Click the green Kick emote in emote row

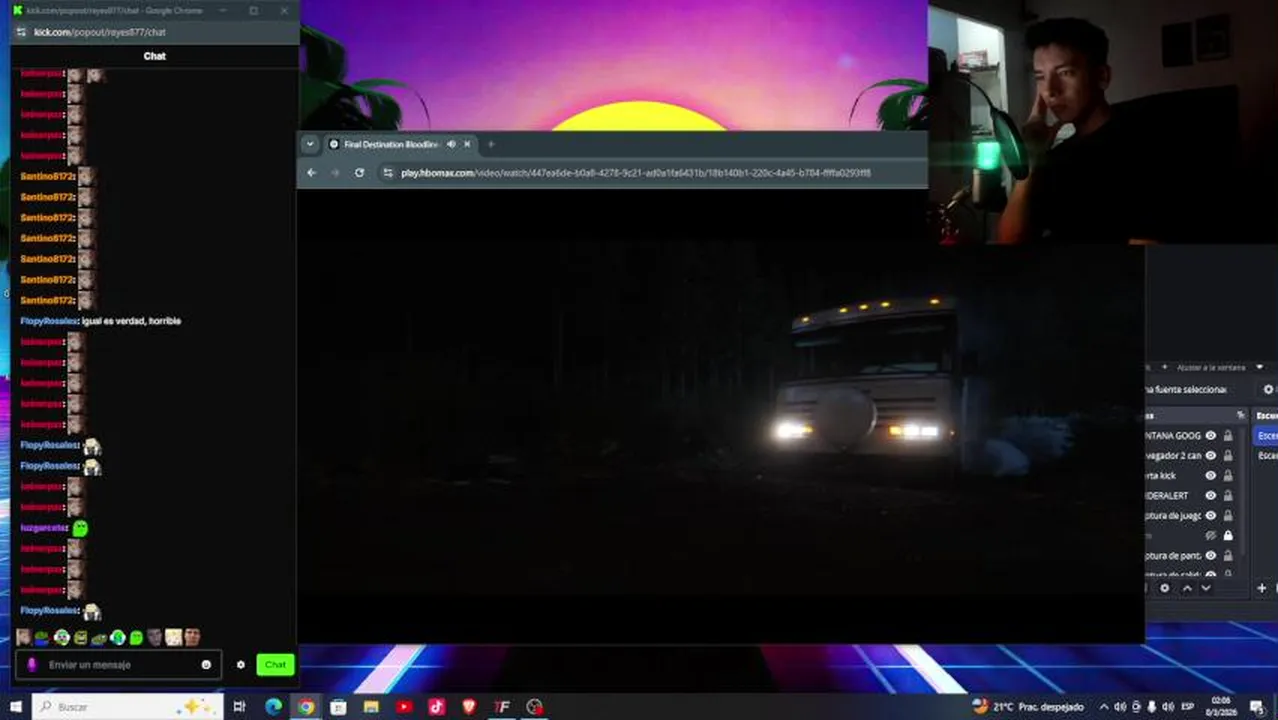[136, 637]
